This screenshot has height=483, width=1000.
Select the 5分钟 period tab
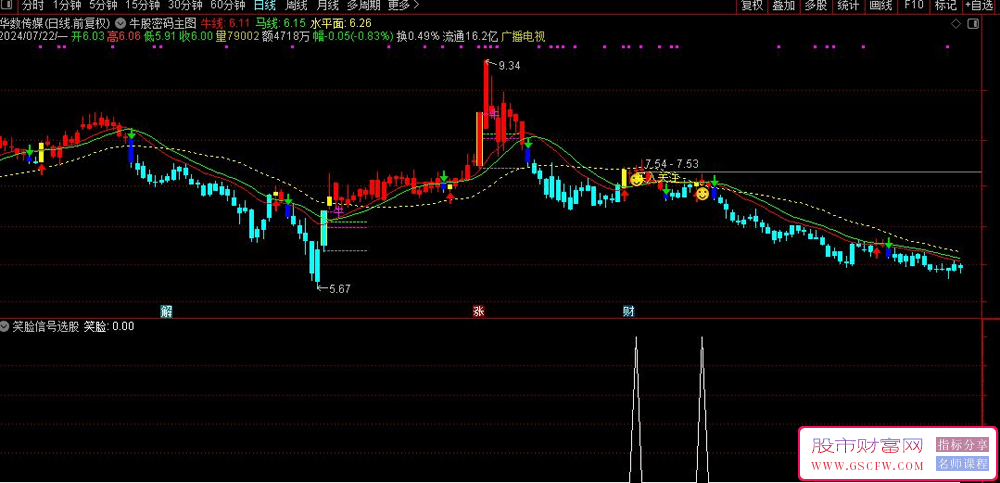(x=103, y=6)
